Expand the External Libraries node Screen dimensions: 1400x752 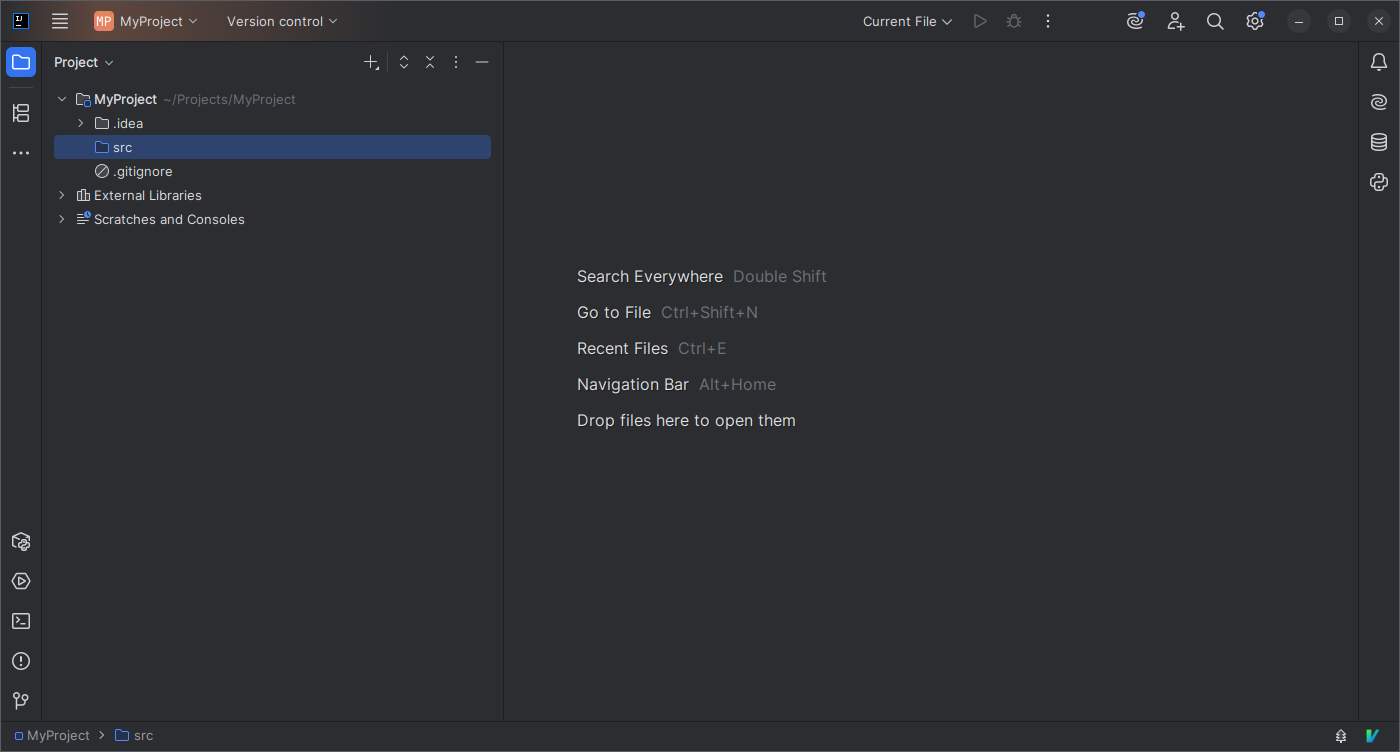(x=62, y=195)
